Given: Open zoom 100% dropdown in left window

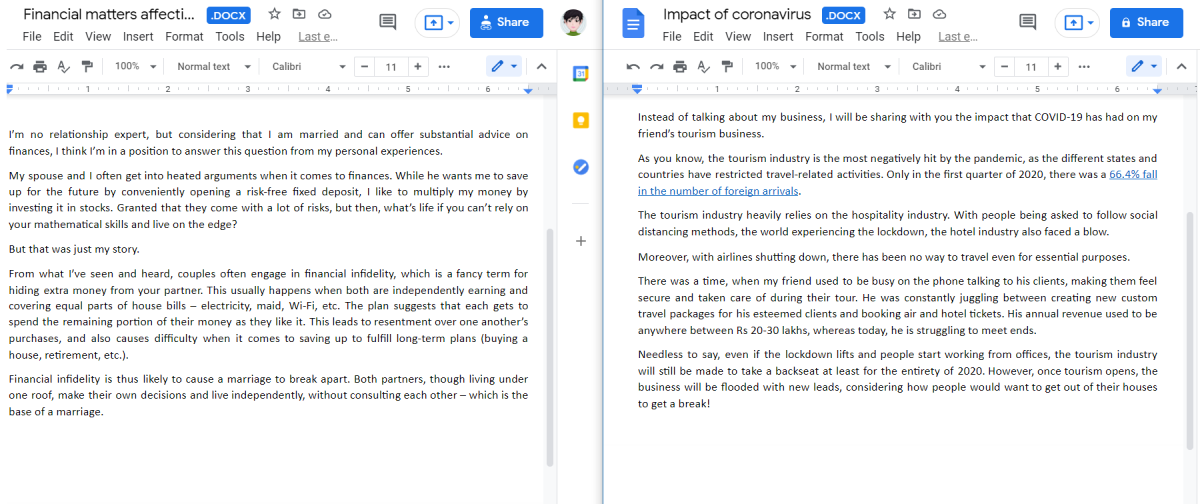Looking at the screenshot, I should [136, 67].
